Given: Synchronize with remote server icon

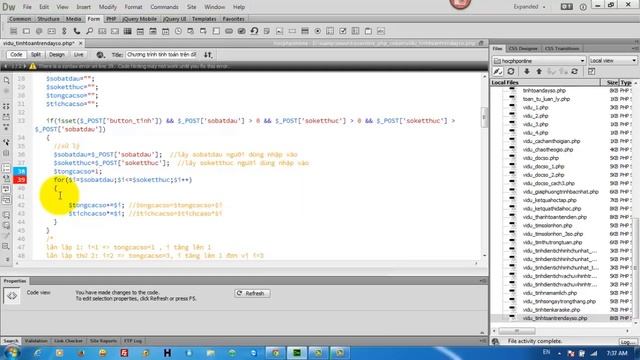Looking at the screenshot, I should point(575,71).
